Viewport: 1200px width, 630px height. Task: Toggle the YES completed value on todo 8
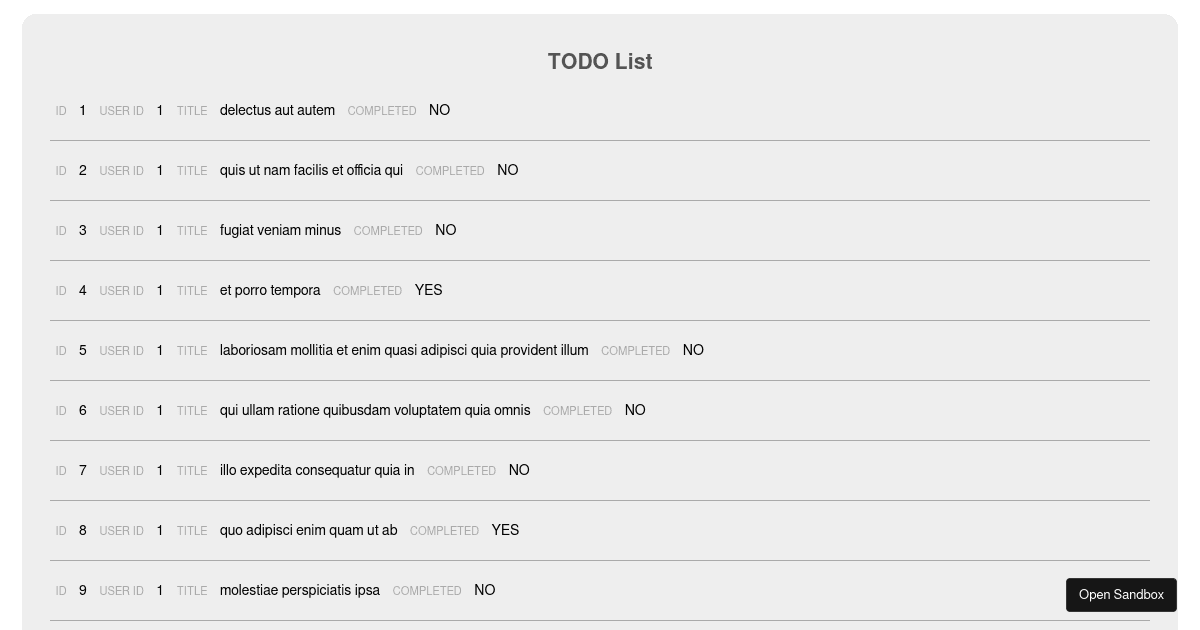click(505, 530)
